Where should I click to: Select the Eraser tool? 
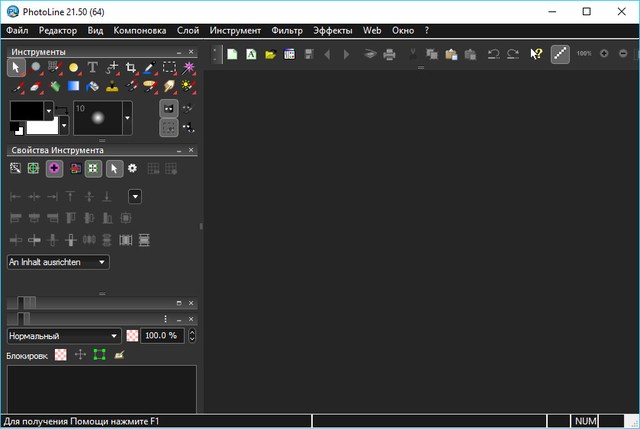35,87
